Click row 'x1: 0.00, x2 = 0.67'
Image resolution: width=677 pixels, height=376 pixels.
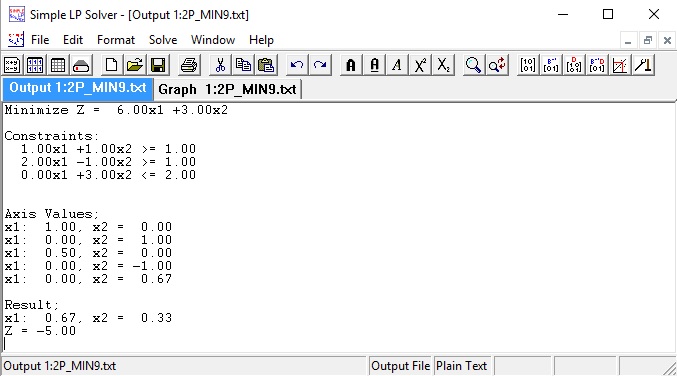tap(88, 279)
